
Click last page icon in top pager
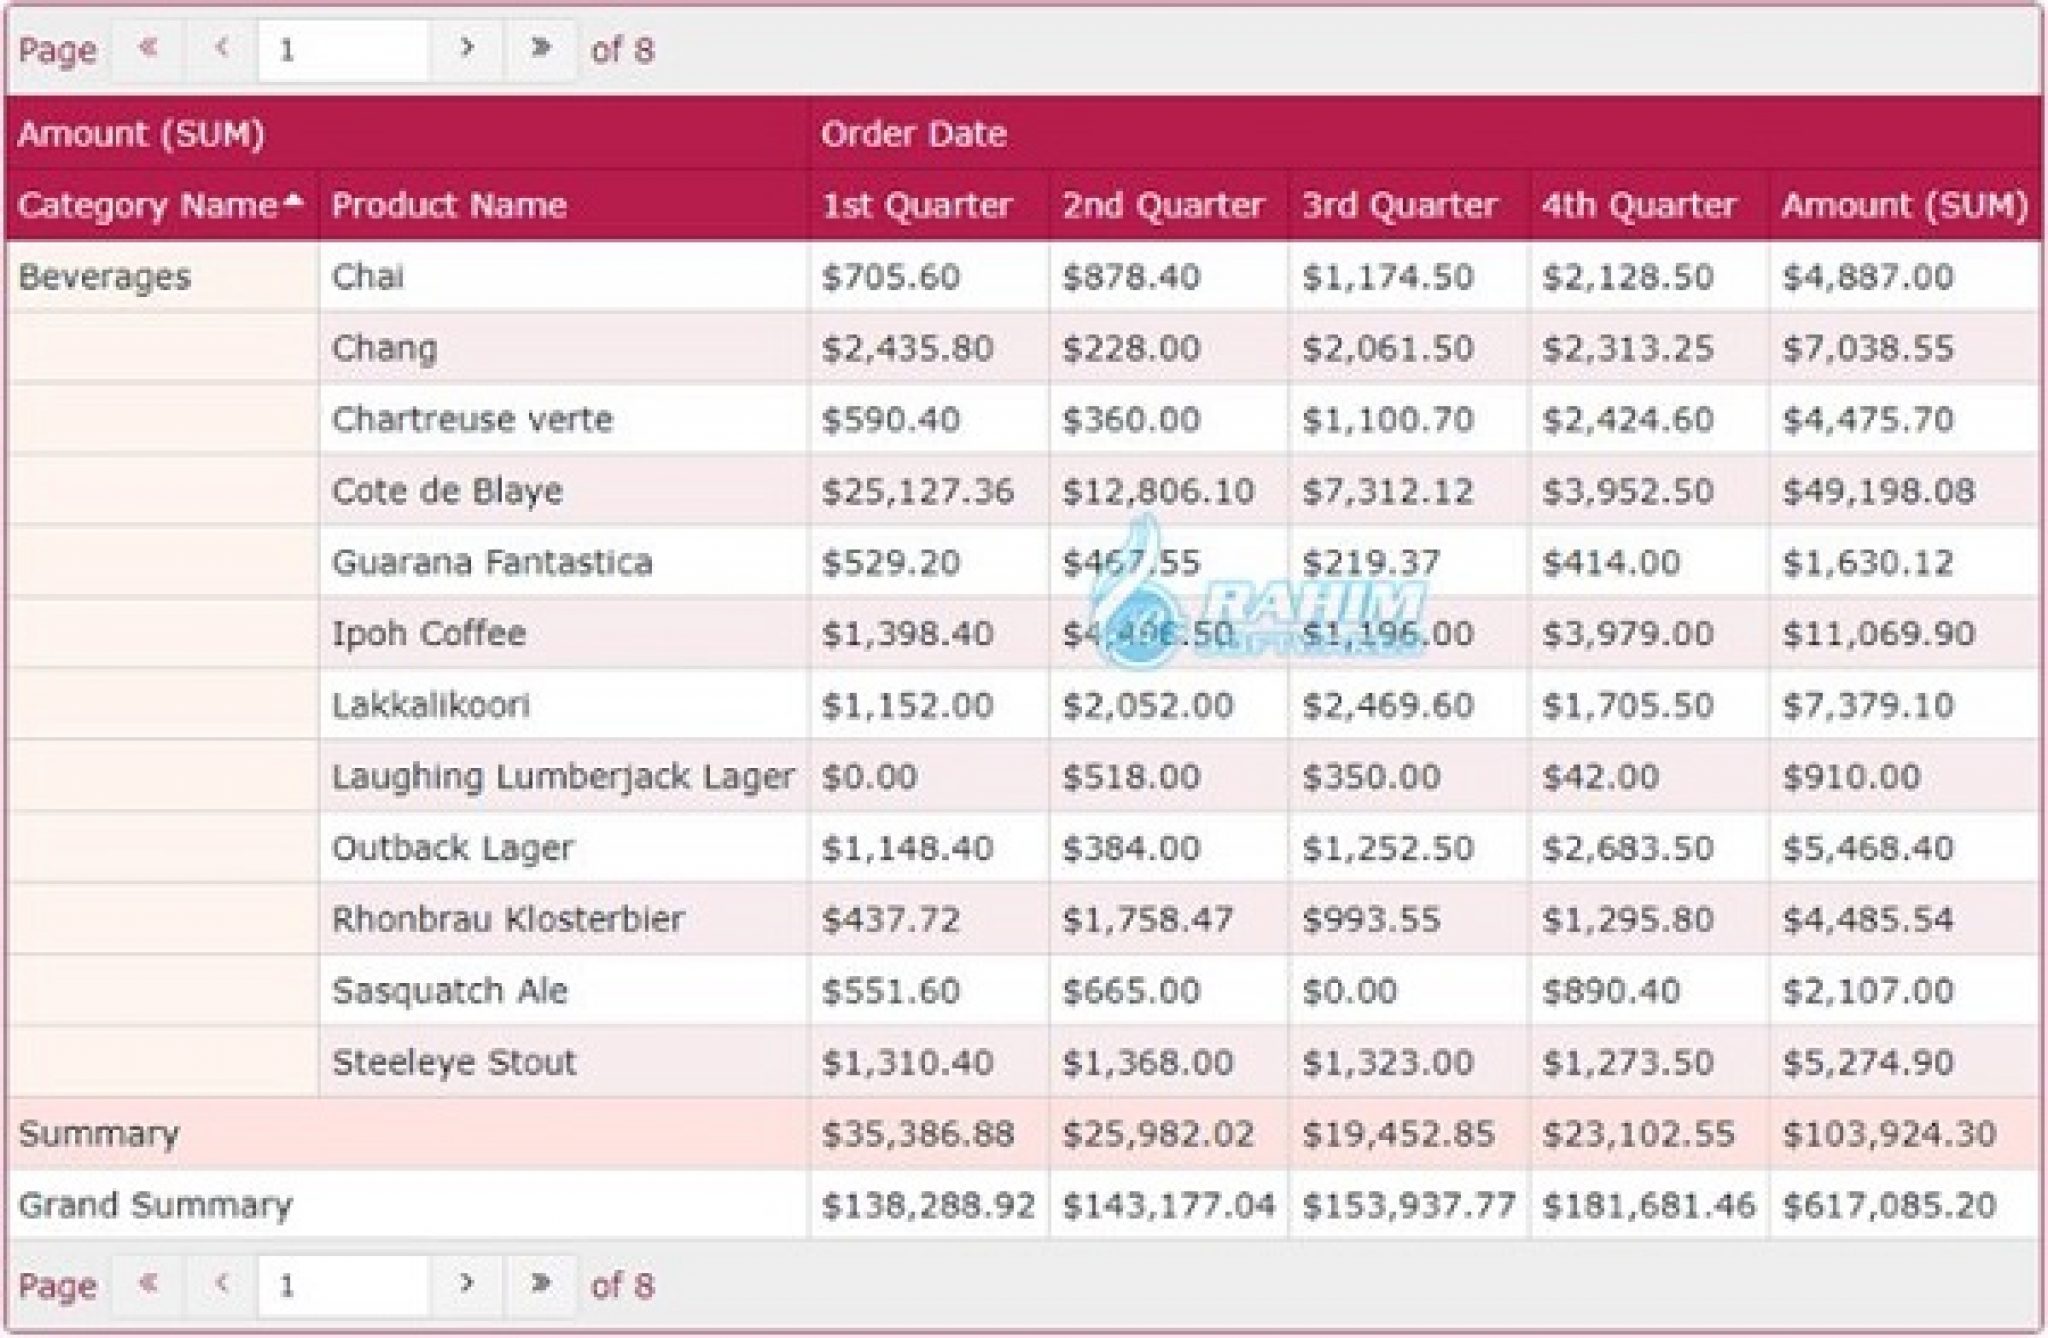point(540,48)
